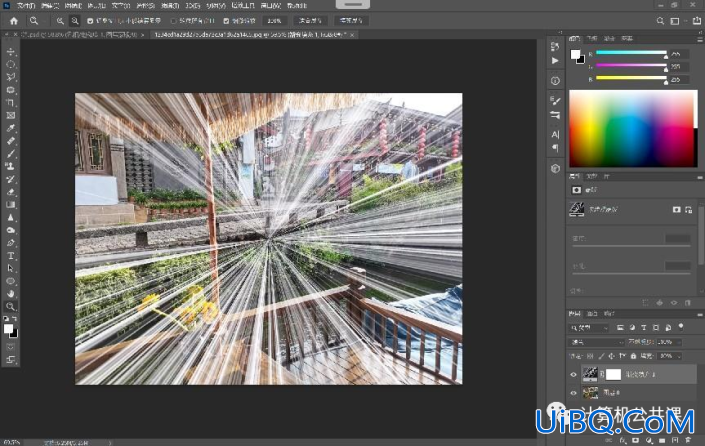Toggle layer filter on/off switch
Image resolution: width=705 pixels, height=446 pixels.
coord(681,326)
